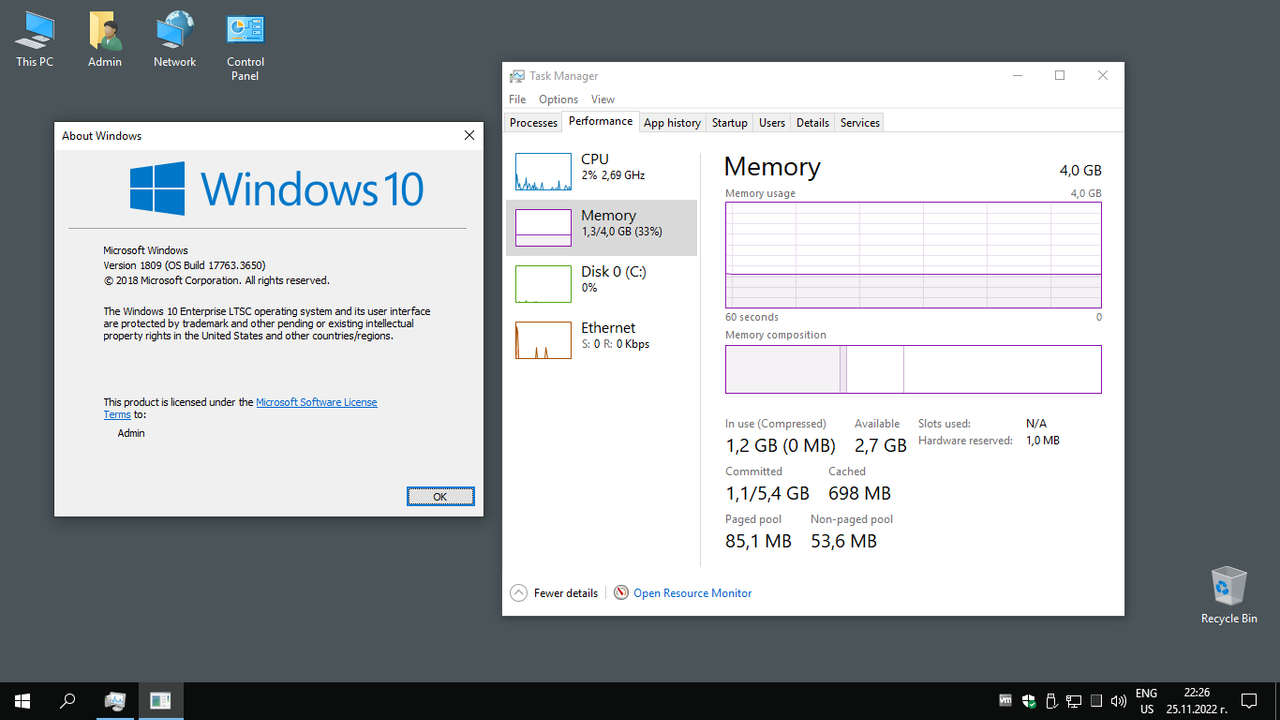Open the Options menu
This screenshot has height=720, width=1280.
[x=558, y=99]
